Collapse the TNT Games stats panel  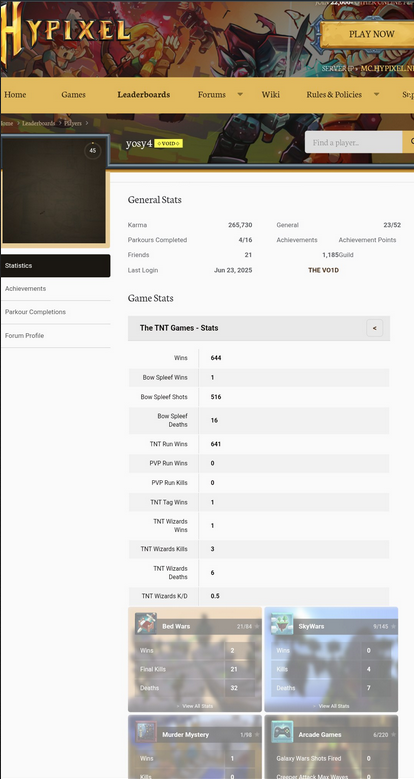[375, 328]
